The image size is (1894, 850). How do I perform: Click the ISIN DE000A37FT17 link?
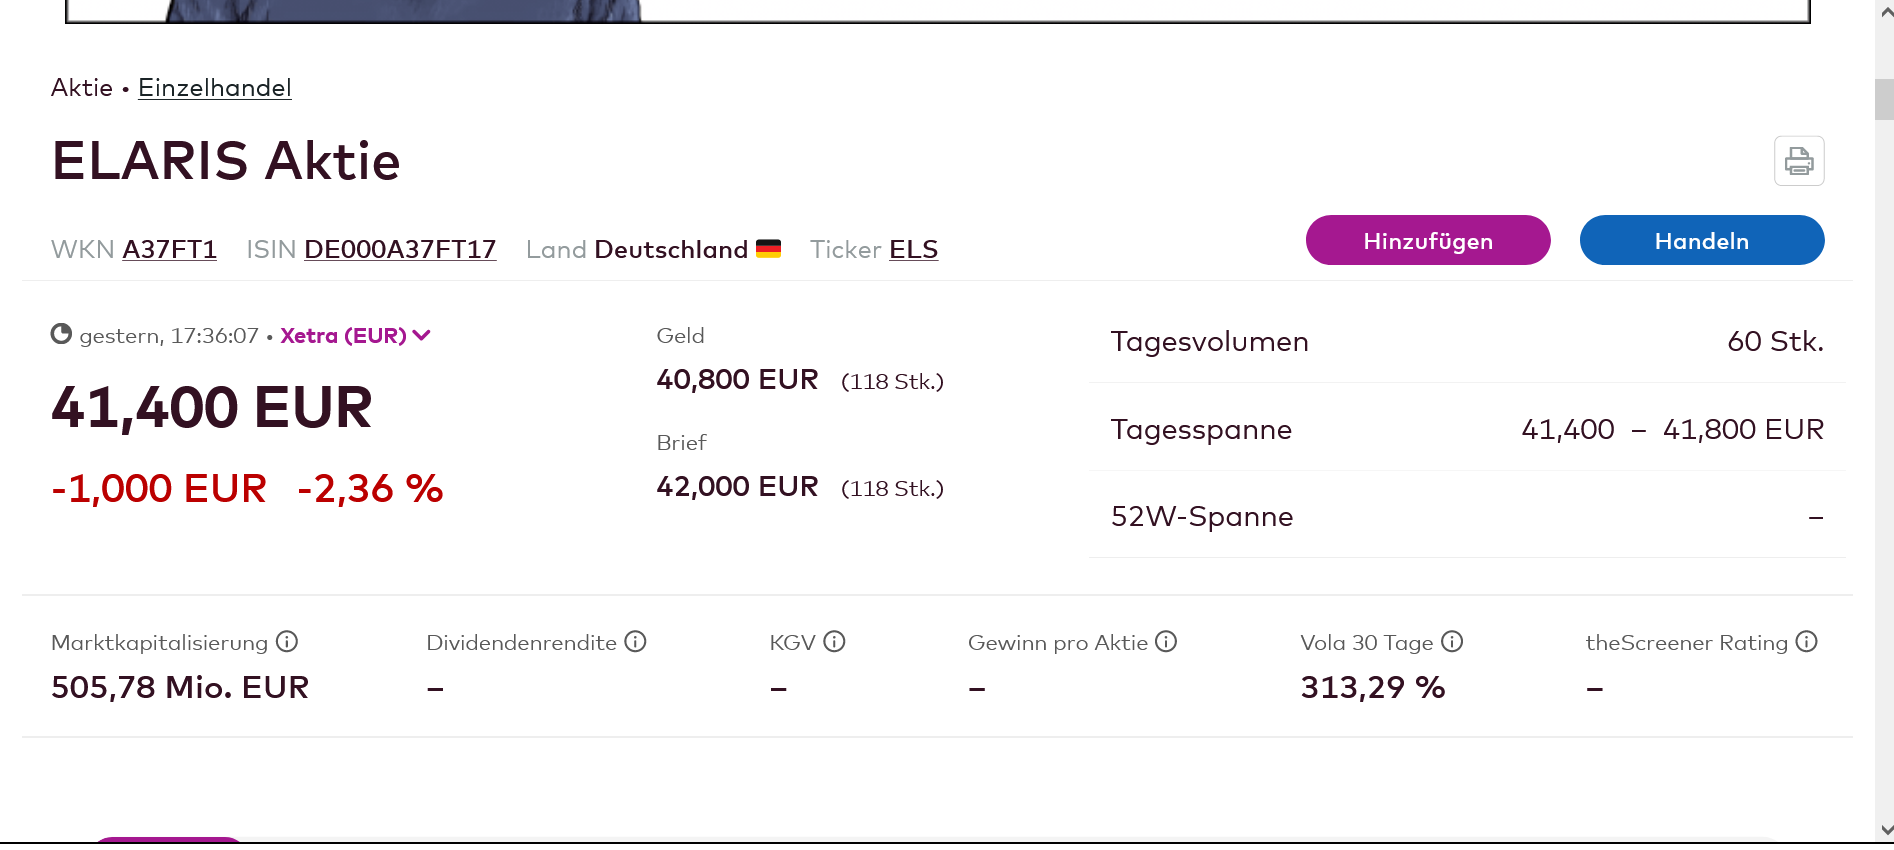[x=400, y=250]
